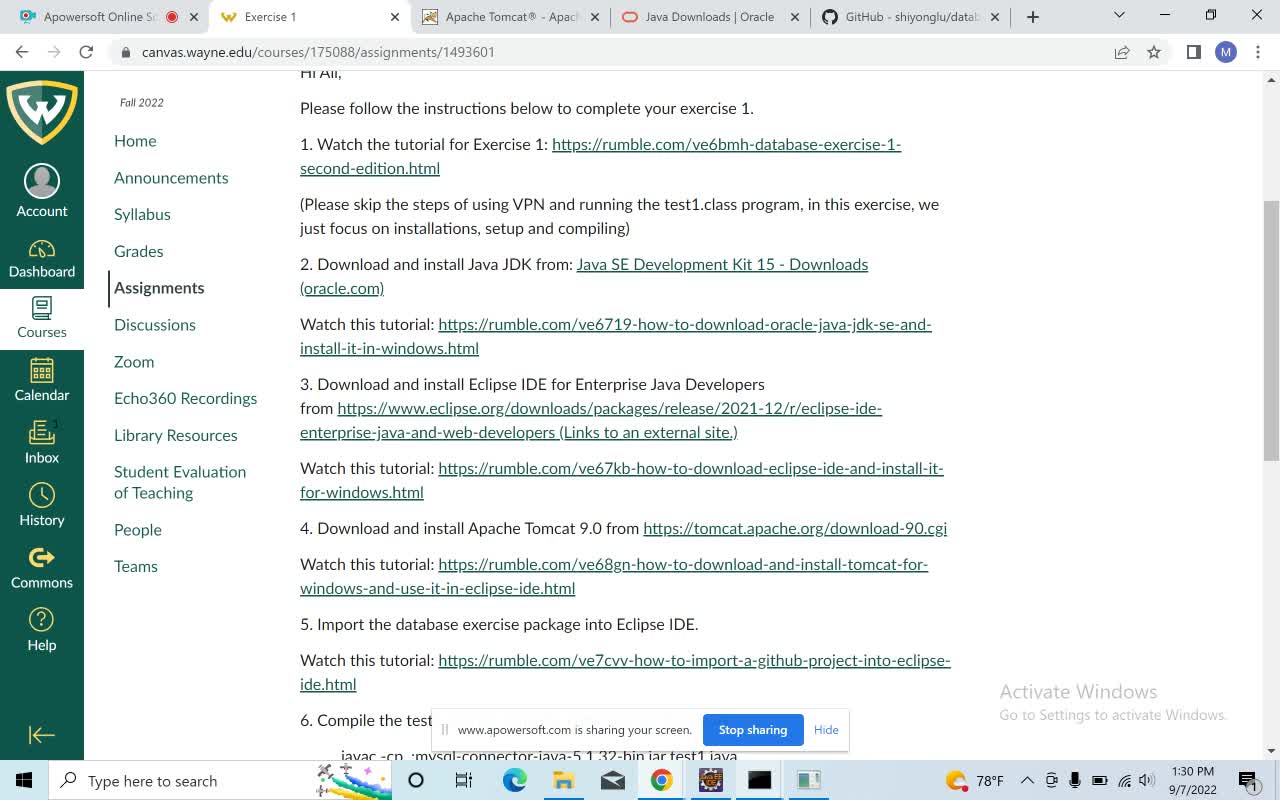Open Student Evaluation of Teaching
This screenshot has height=800, width=1280.
[180, 482]
